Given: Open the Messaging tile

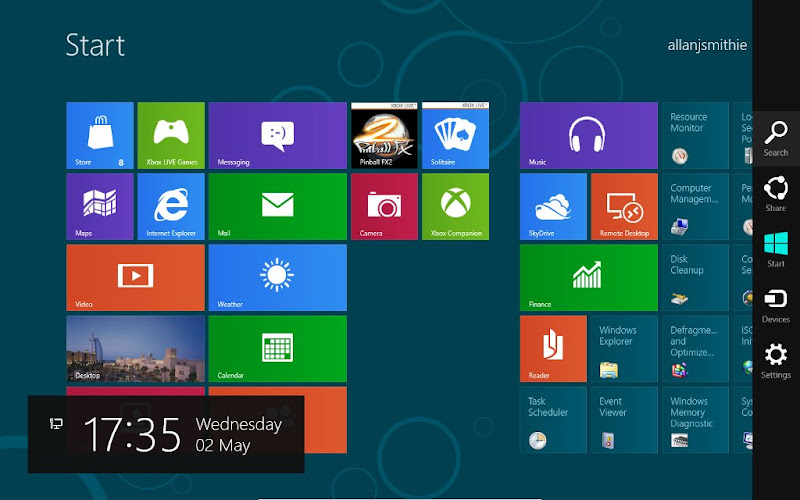Looking at the screenshot, I should 278,135.
